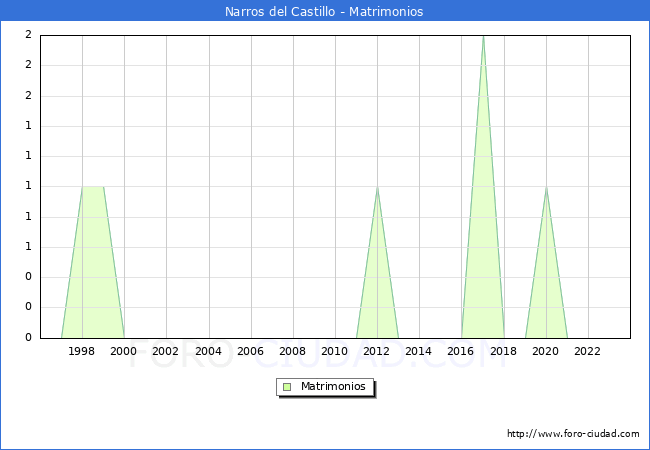
Task: Click the 2012 peak data point
Action: tap(377, 188)
